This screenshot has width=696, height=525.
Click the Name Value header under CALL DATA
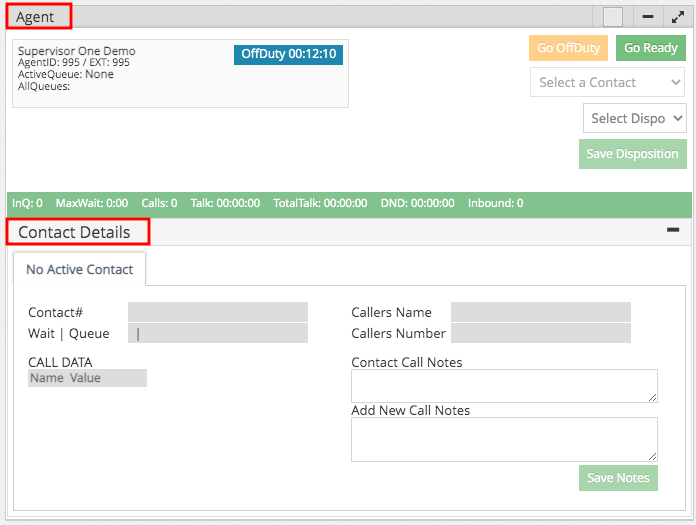click(x=87, y=378)
